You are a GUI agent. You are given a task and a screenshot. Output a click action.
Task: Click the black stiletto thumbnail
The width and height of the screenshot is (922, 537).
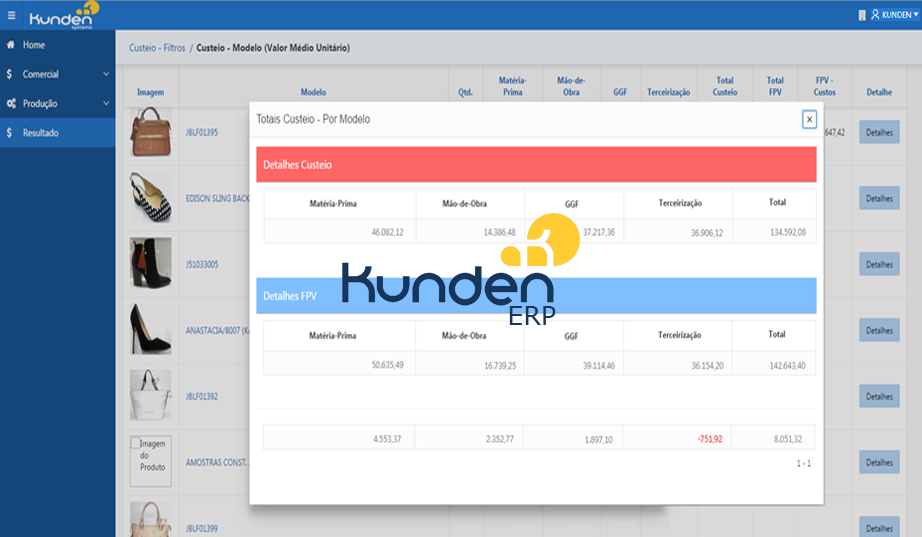click(151, 329)
